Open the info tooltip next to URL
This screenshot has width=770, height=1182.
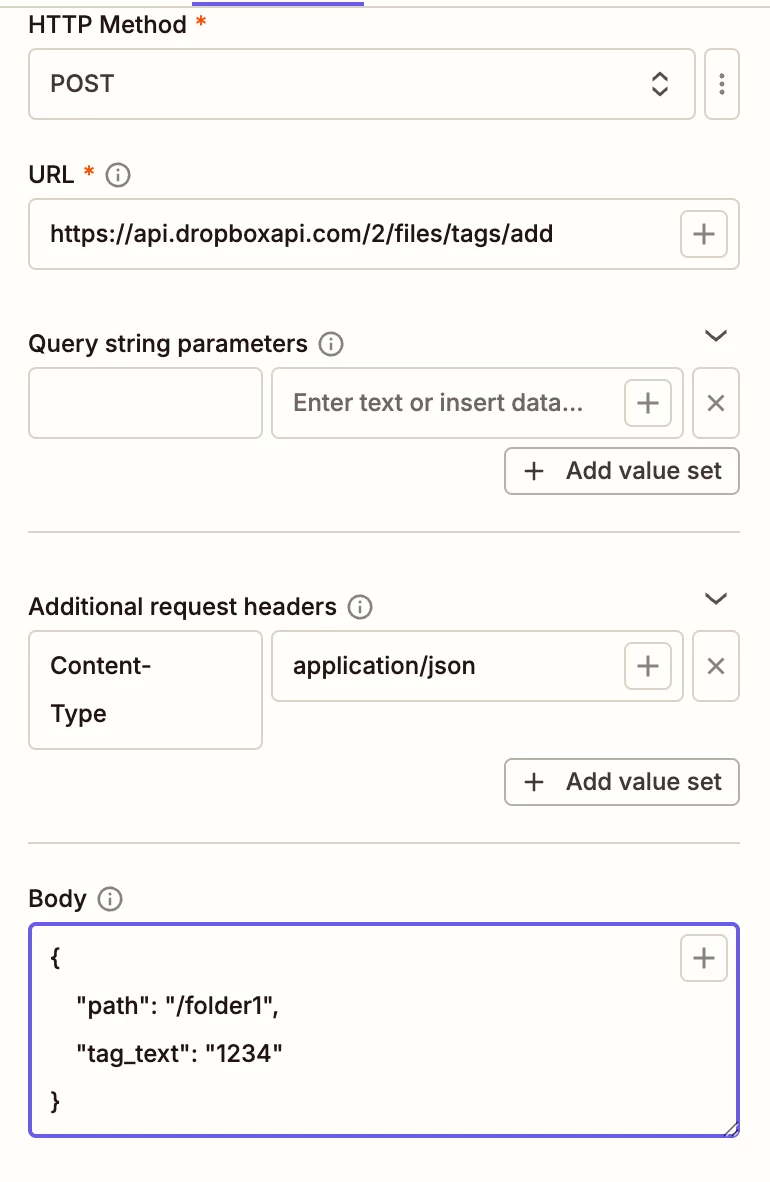pos(117,175)
